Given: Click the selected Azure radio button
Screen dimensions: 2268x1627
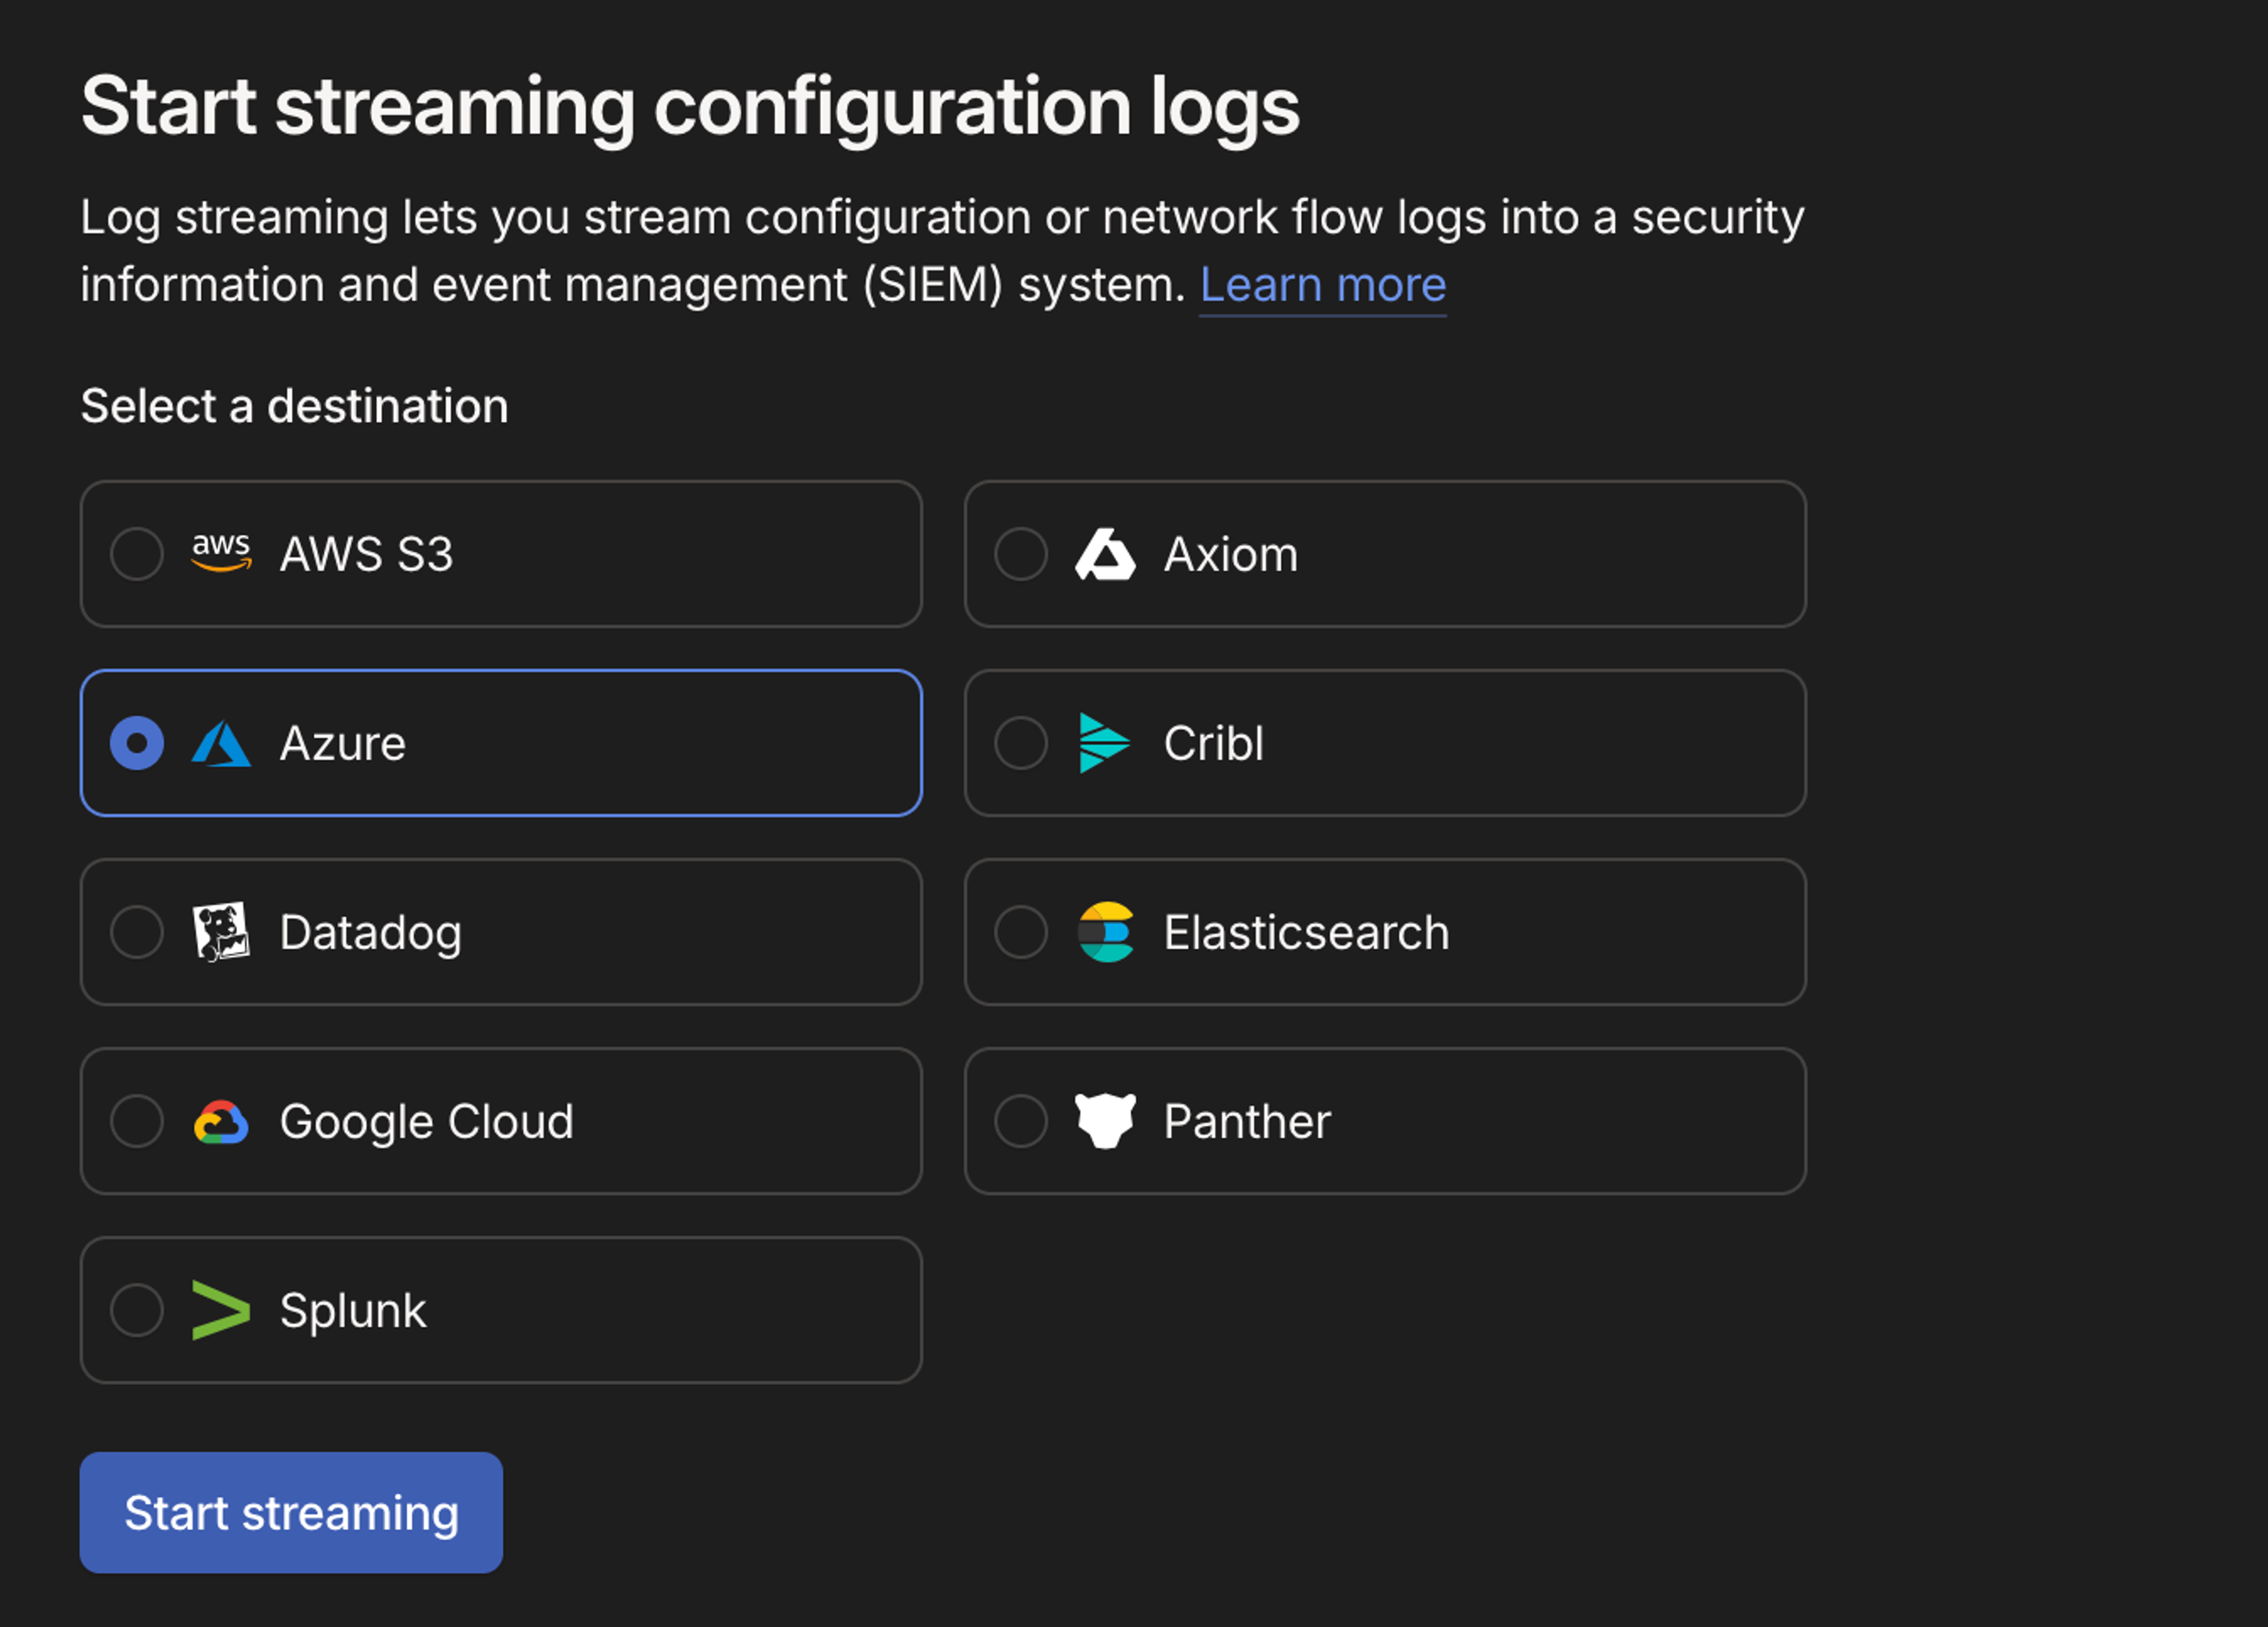Looking at the screenshot, I should tap(137, 743).
